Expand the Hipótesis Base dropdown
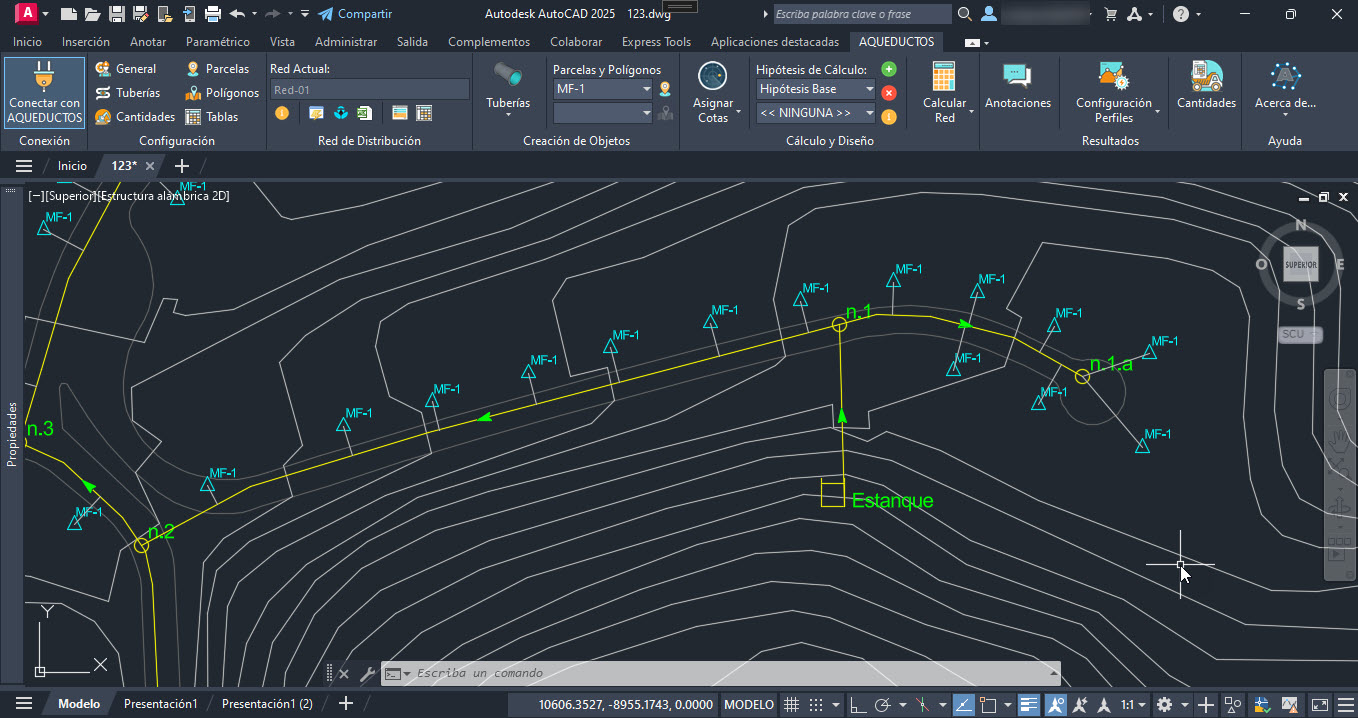Image resolution: width=1358 pixels, height=718 pixels. [869, 89]
